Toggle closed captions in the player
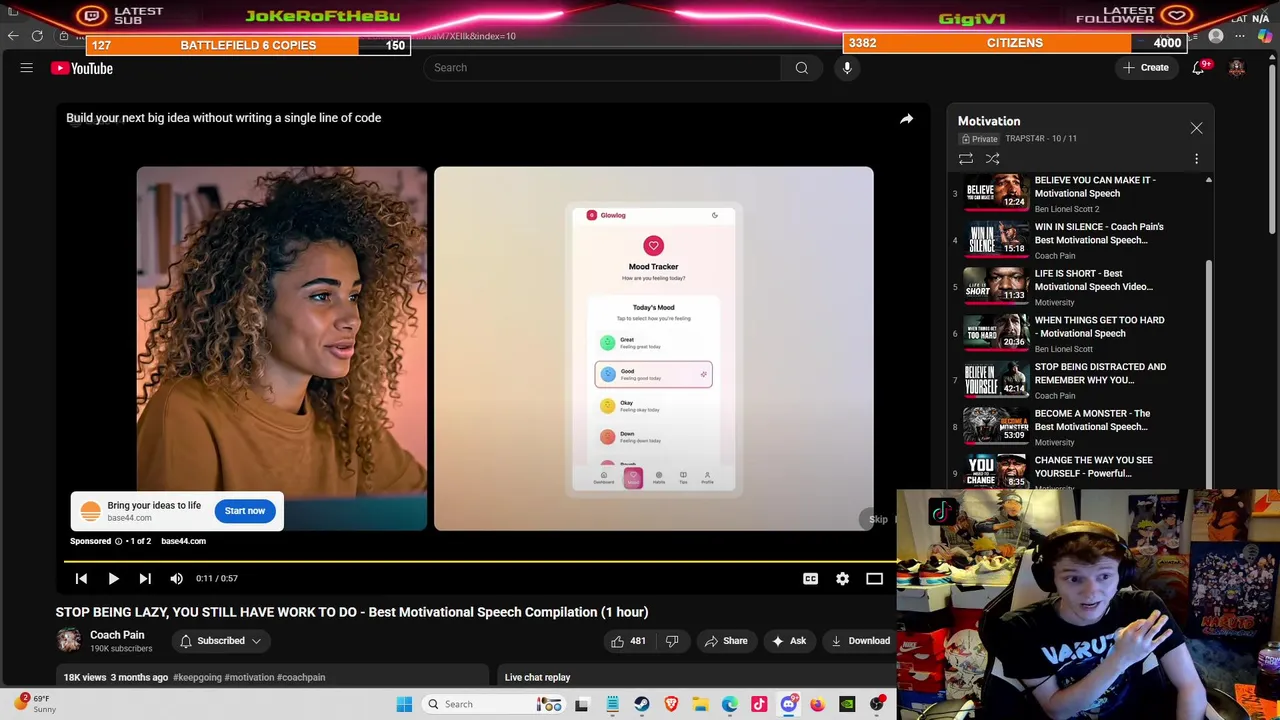 810,578
